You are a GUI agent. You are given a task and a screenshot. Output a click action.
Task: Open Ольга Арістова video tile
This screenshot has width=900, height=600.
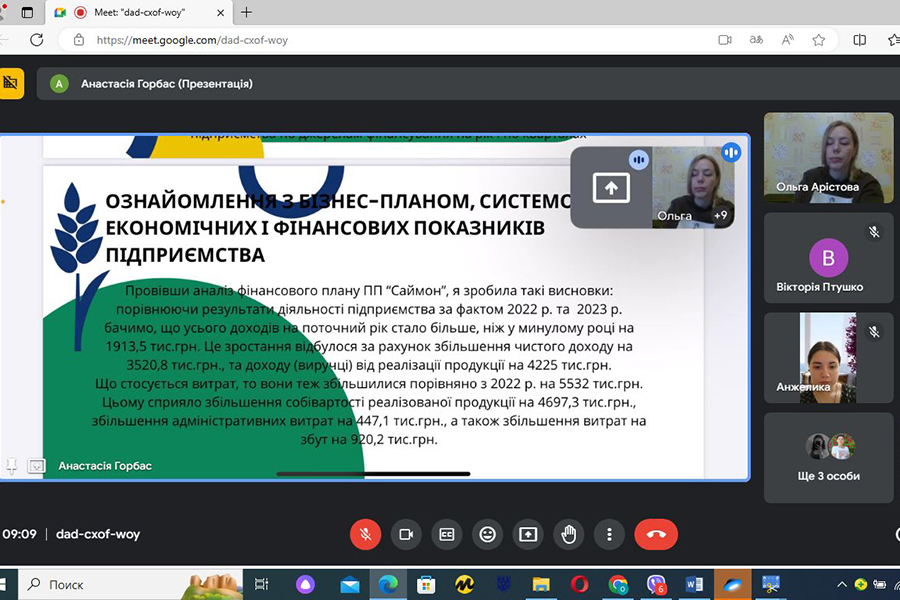pyautogui.click(x=828, y=157)
